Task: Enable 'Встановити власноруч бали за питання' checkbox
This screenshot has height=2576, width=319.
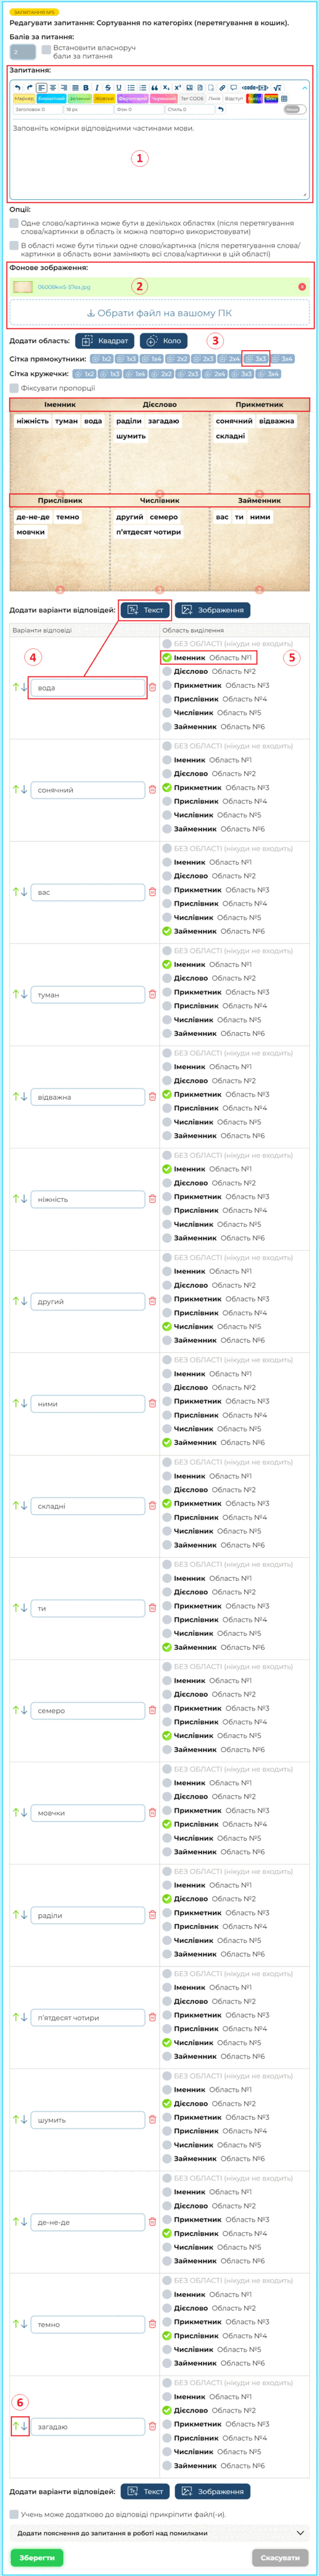Action: [x=46, y=48]
